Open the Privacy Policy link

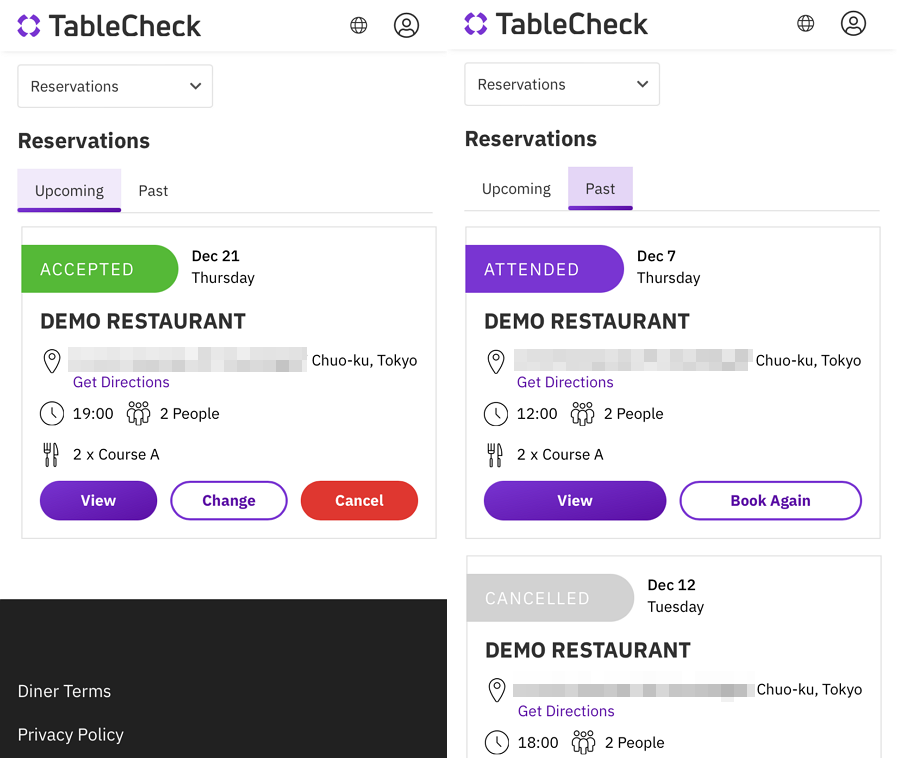70,734
